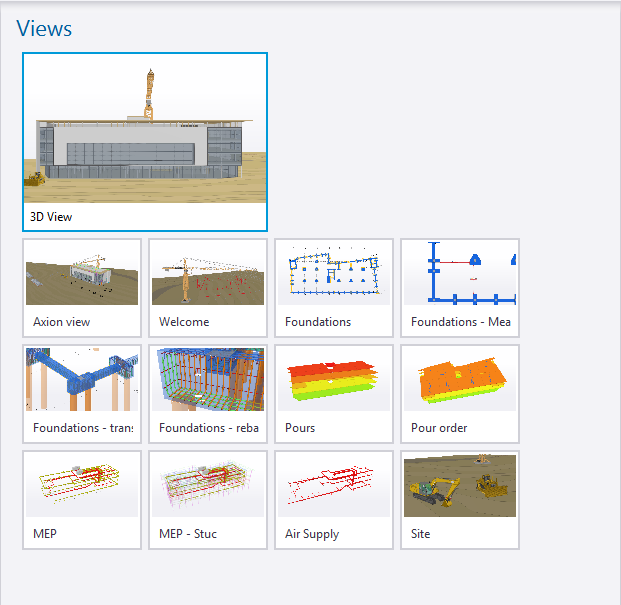Select the Pour order view thumbnail

(460, 394)
